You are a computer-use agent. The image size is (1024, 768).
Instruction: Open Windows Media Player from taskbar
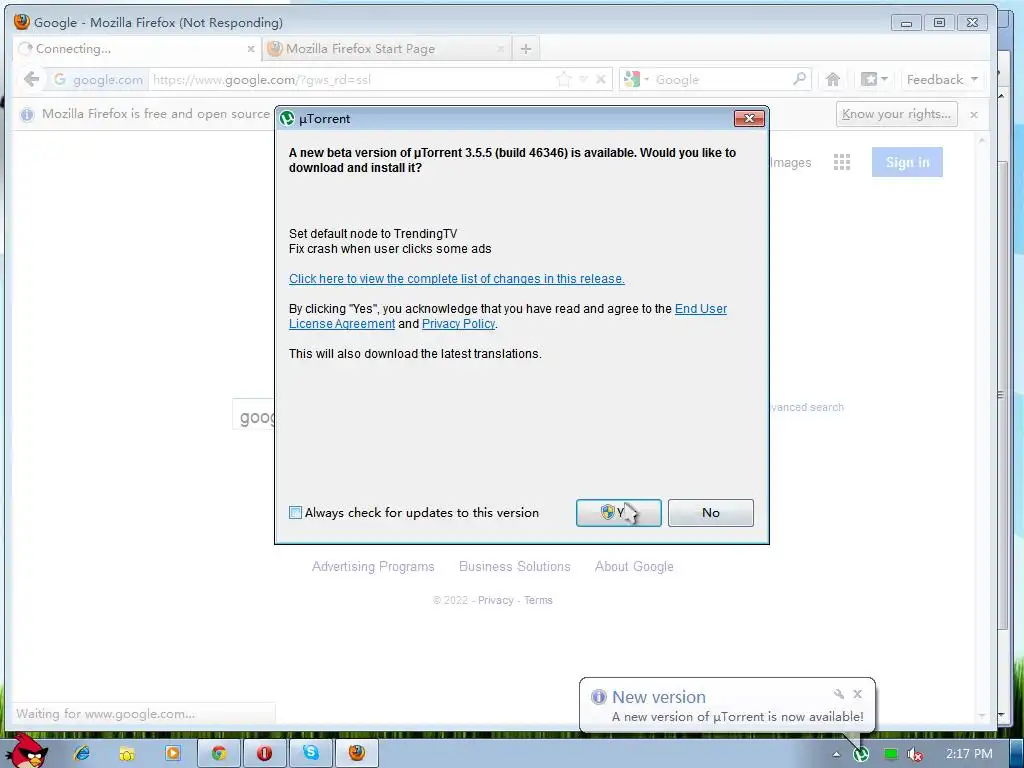(172, 753)
